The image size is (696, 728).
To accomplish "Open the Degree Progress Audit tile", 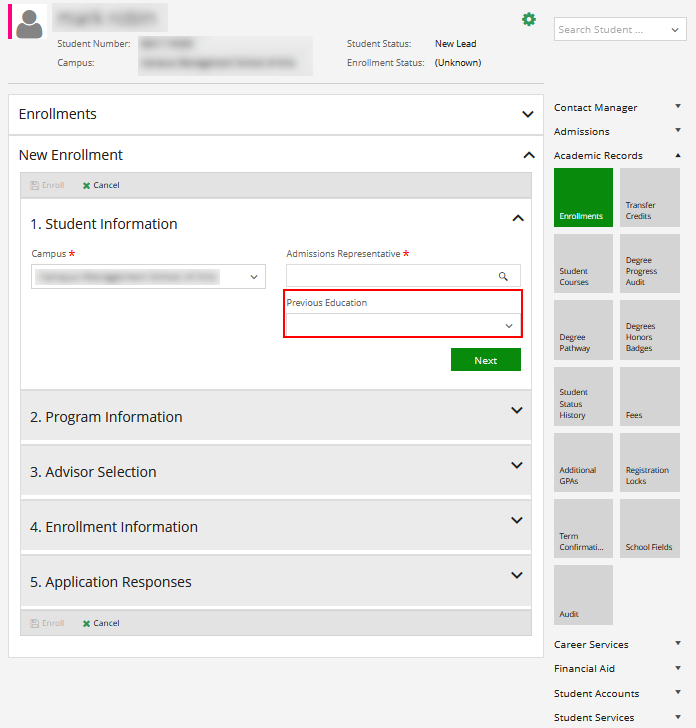I will click(x=650, y=263).
